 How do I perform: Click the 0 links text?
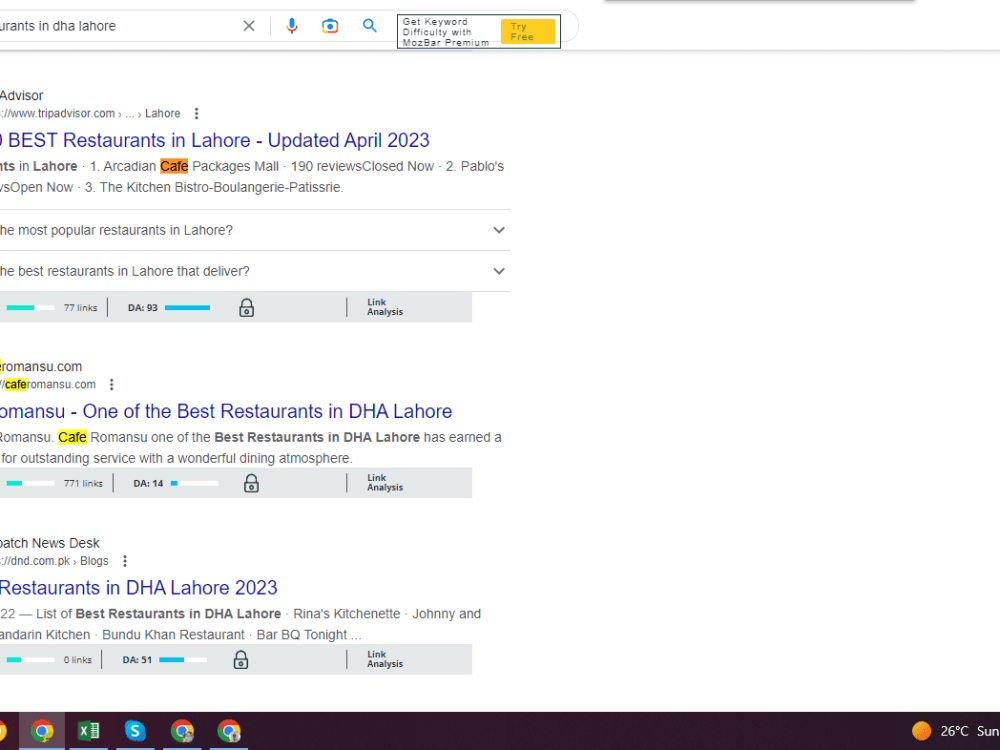(78, 659)
